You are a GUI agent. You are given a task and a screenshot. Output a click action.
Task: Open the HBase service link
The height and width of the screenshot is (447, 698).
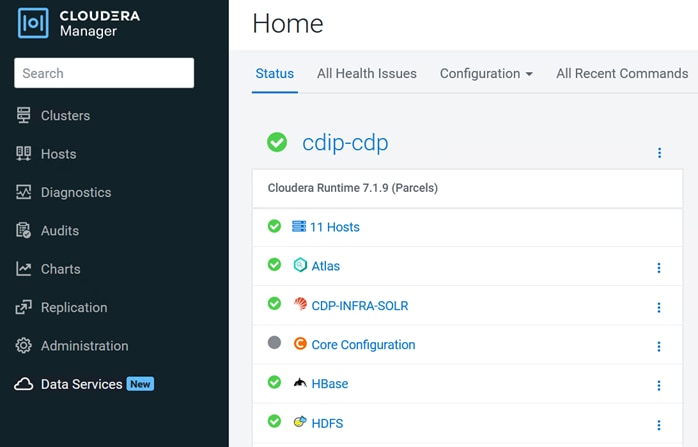pyautogui.click(x=330, y=384)
